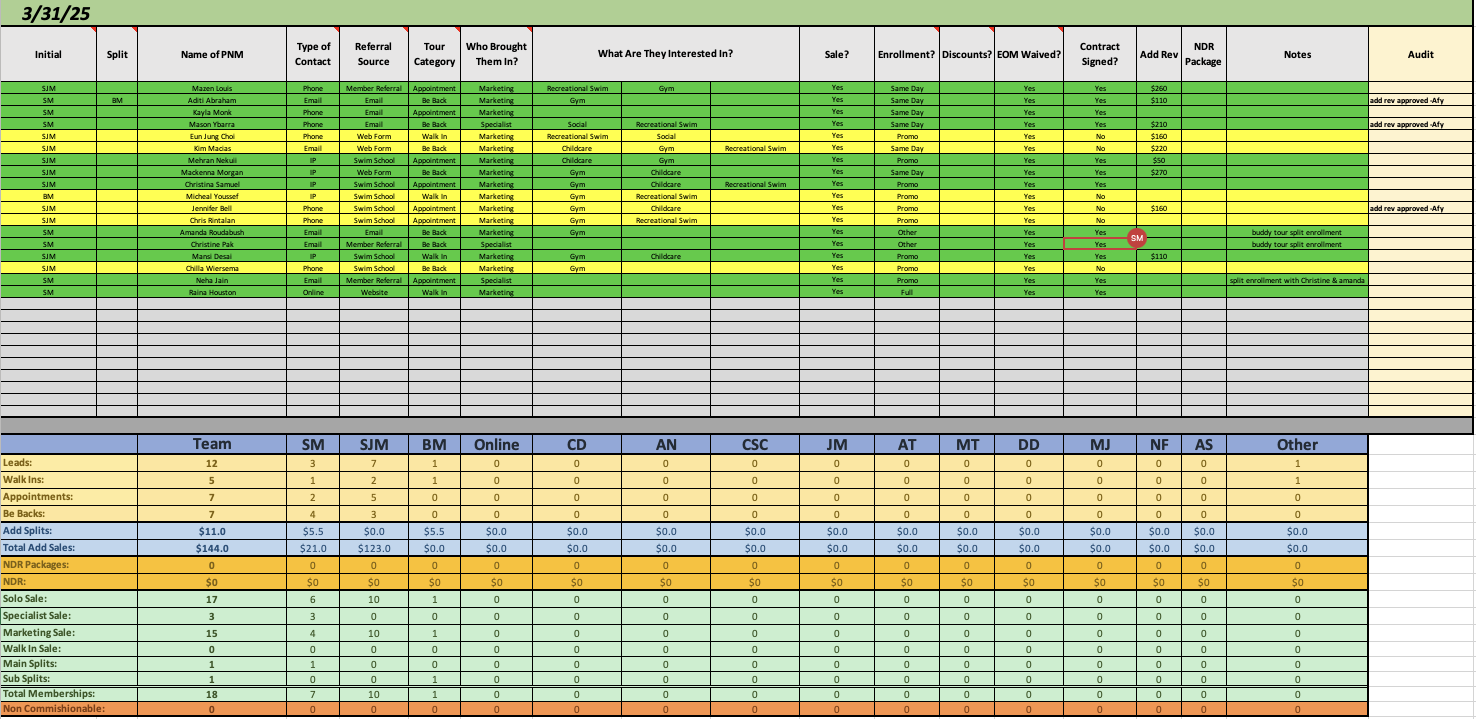Select the Raina Houston name cell

tap(212, 292)
